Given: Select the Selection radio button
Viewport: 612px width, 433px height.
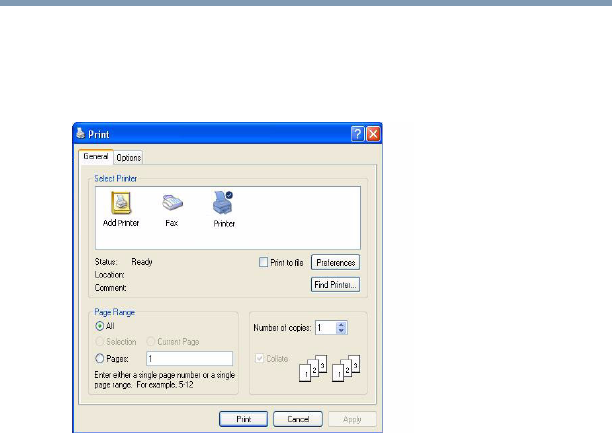Looking at the screenshot, I should [x=100, y=342].
